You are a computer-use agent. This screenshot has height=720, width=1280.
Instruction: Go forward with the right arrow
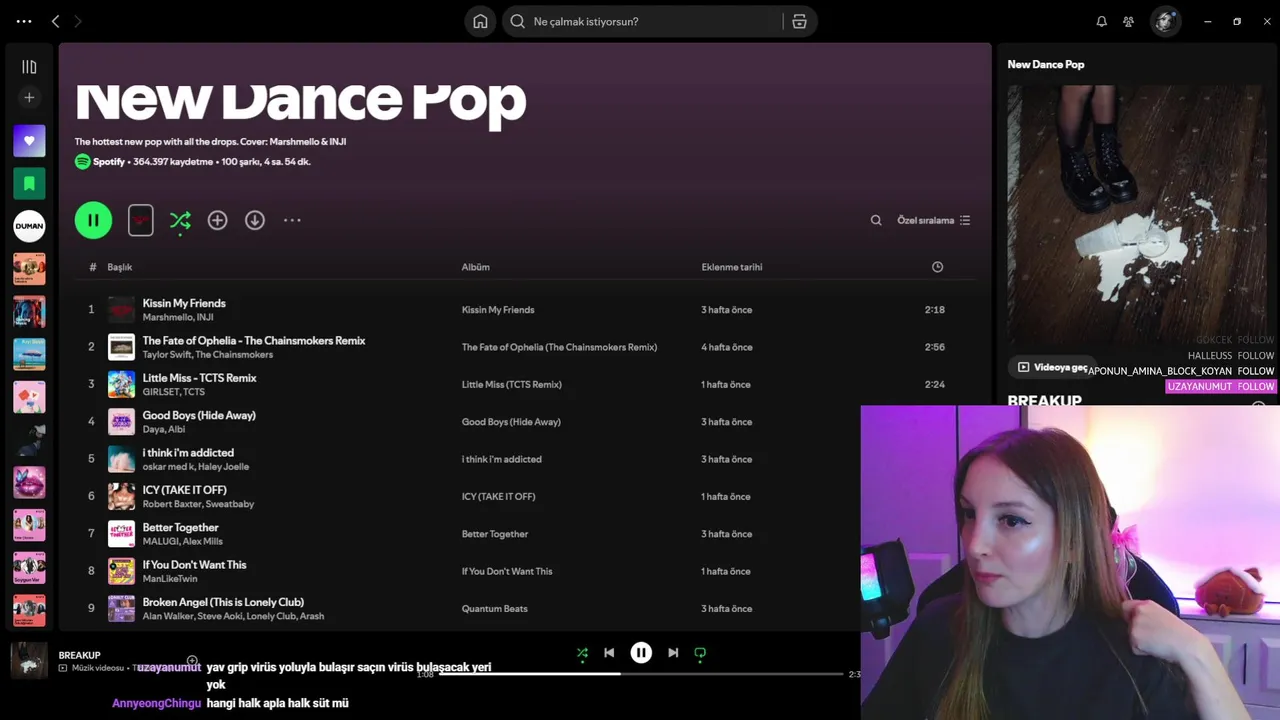78,21
